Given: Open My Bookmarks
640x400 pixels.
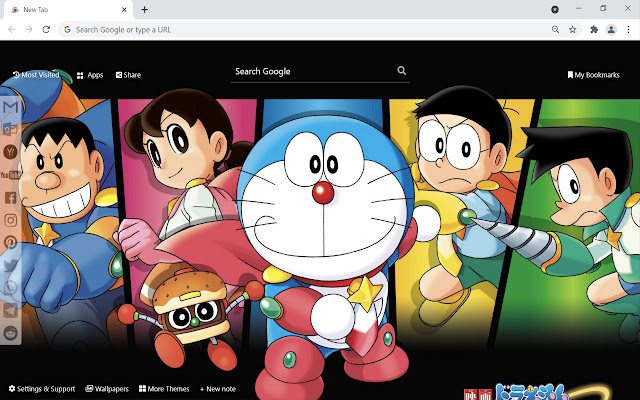Looking at the screenshot, I should point(593,75).
